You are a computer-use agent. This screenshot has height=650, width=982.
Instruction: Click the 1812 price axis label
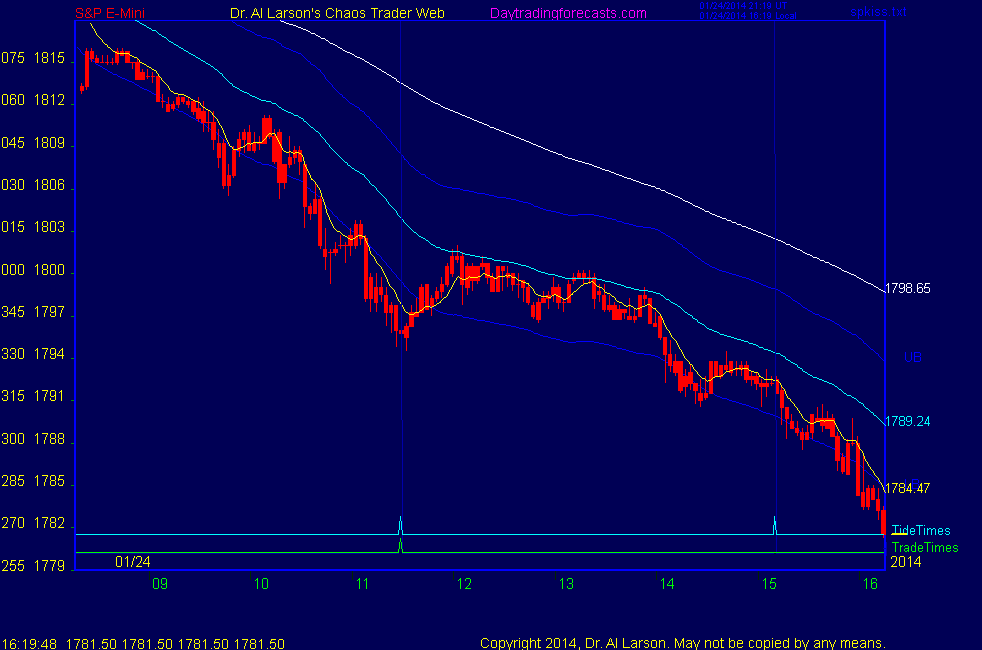point(49,100)
